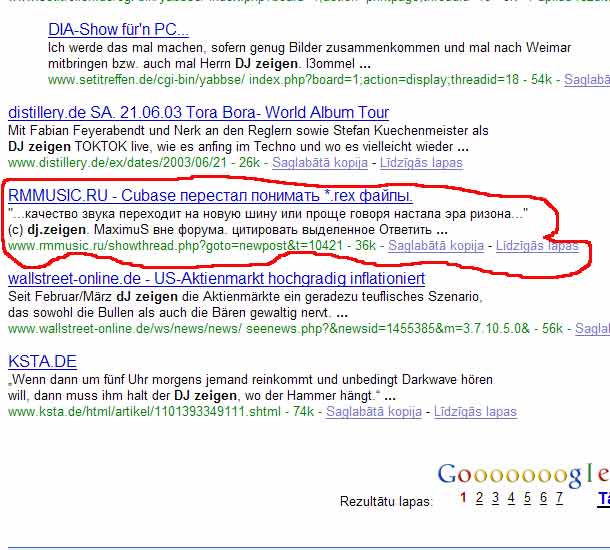
Task: Click the www.wallstreet-online.de/ws/news URL text
Action: coord(269,329)
